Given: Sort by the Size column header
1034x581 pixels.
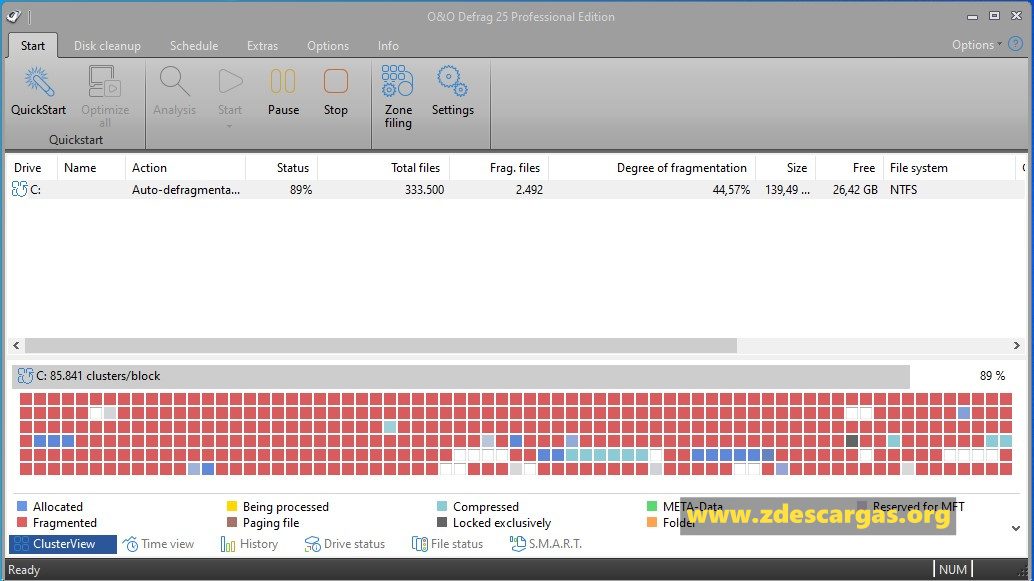Looking at the screenshot, I should point(785,168).
